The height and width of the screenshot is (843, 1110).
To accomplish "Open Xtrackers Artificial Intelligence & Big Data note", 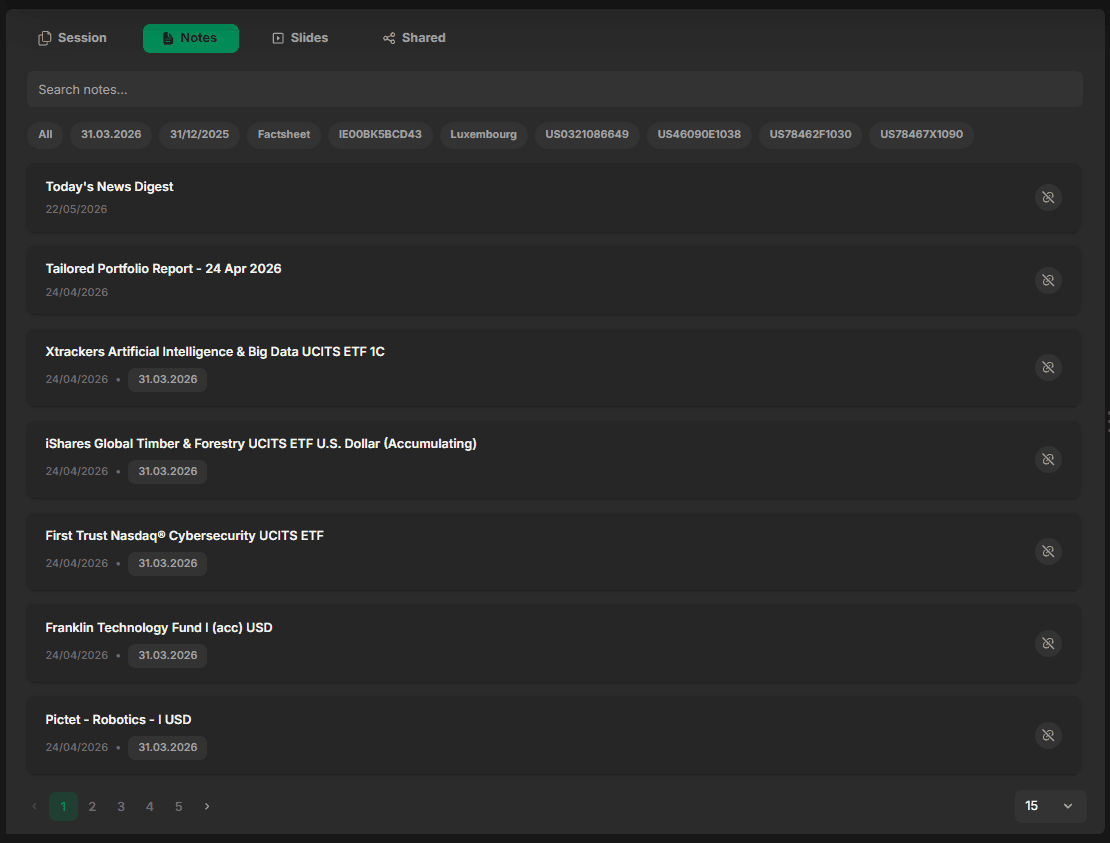I will 553,367.
